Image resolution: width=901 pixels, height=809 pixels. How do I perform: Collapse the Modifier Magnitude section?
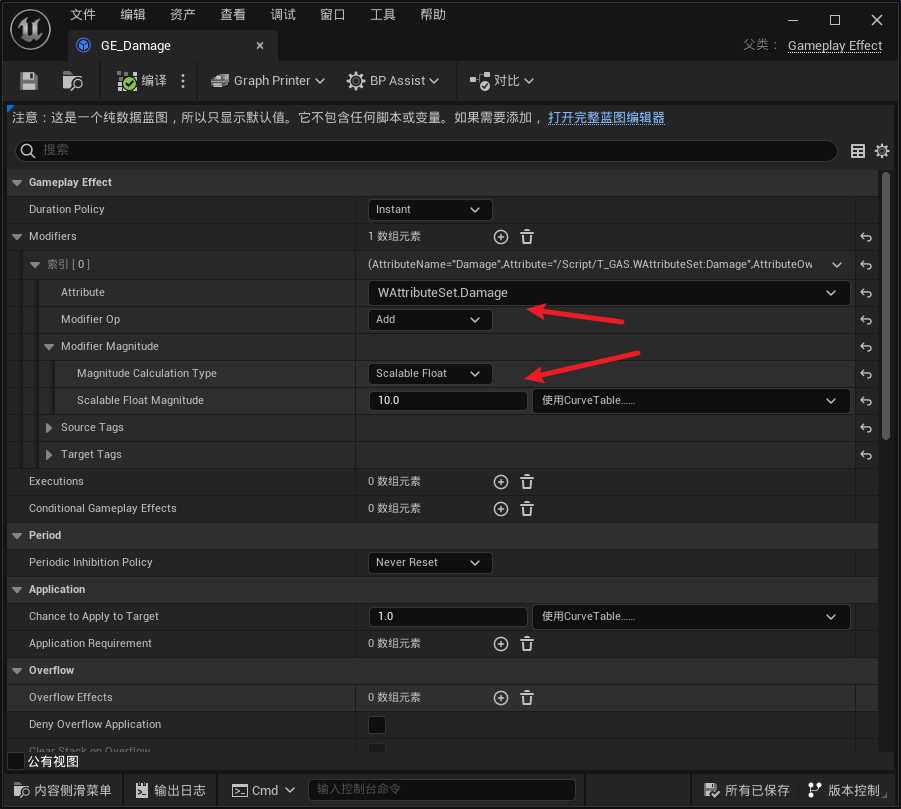(50, 347)
